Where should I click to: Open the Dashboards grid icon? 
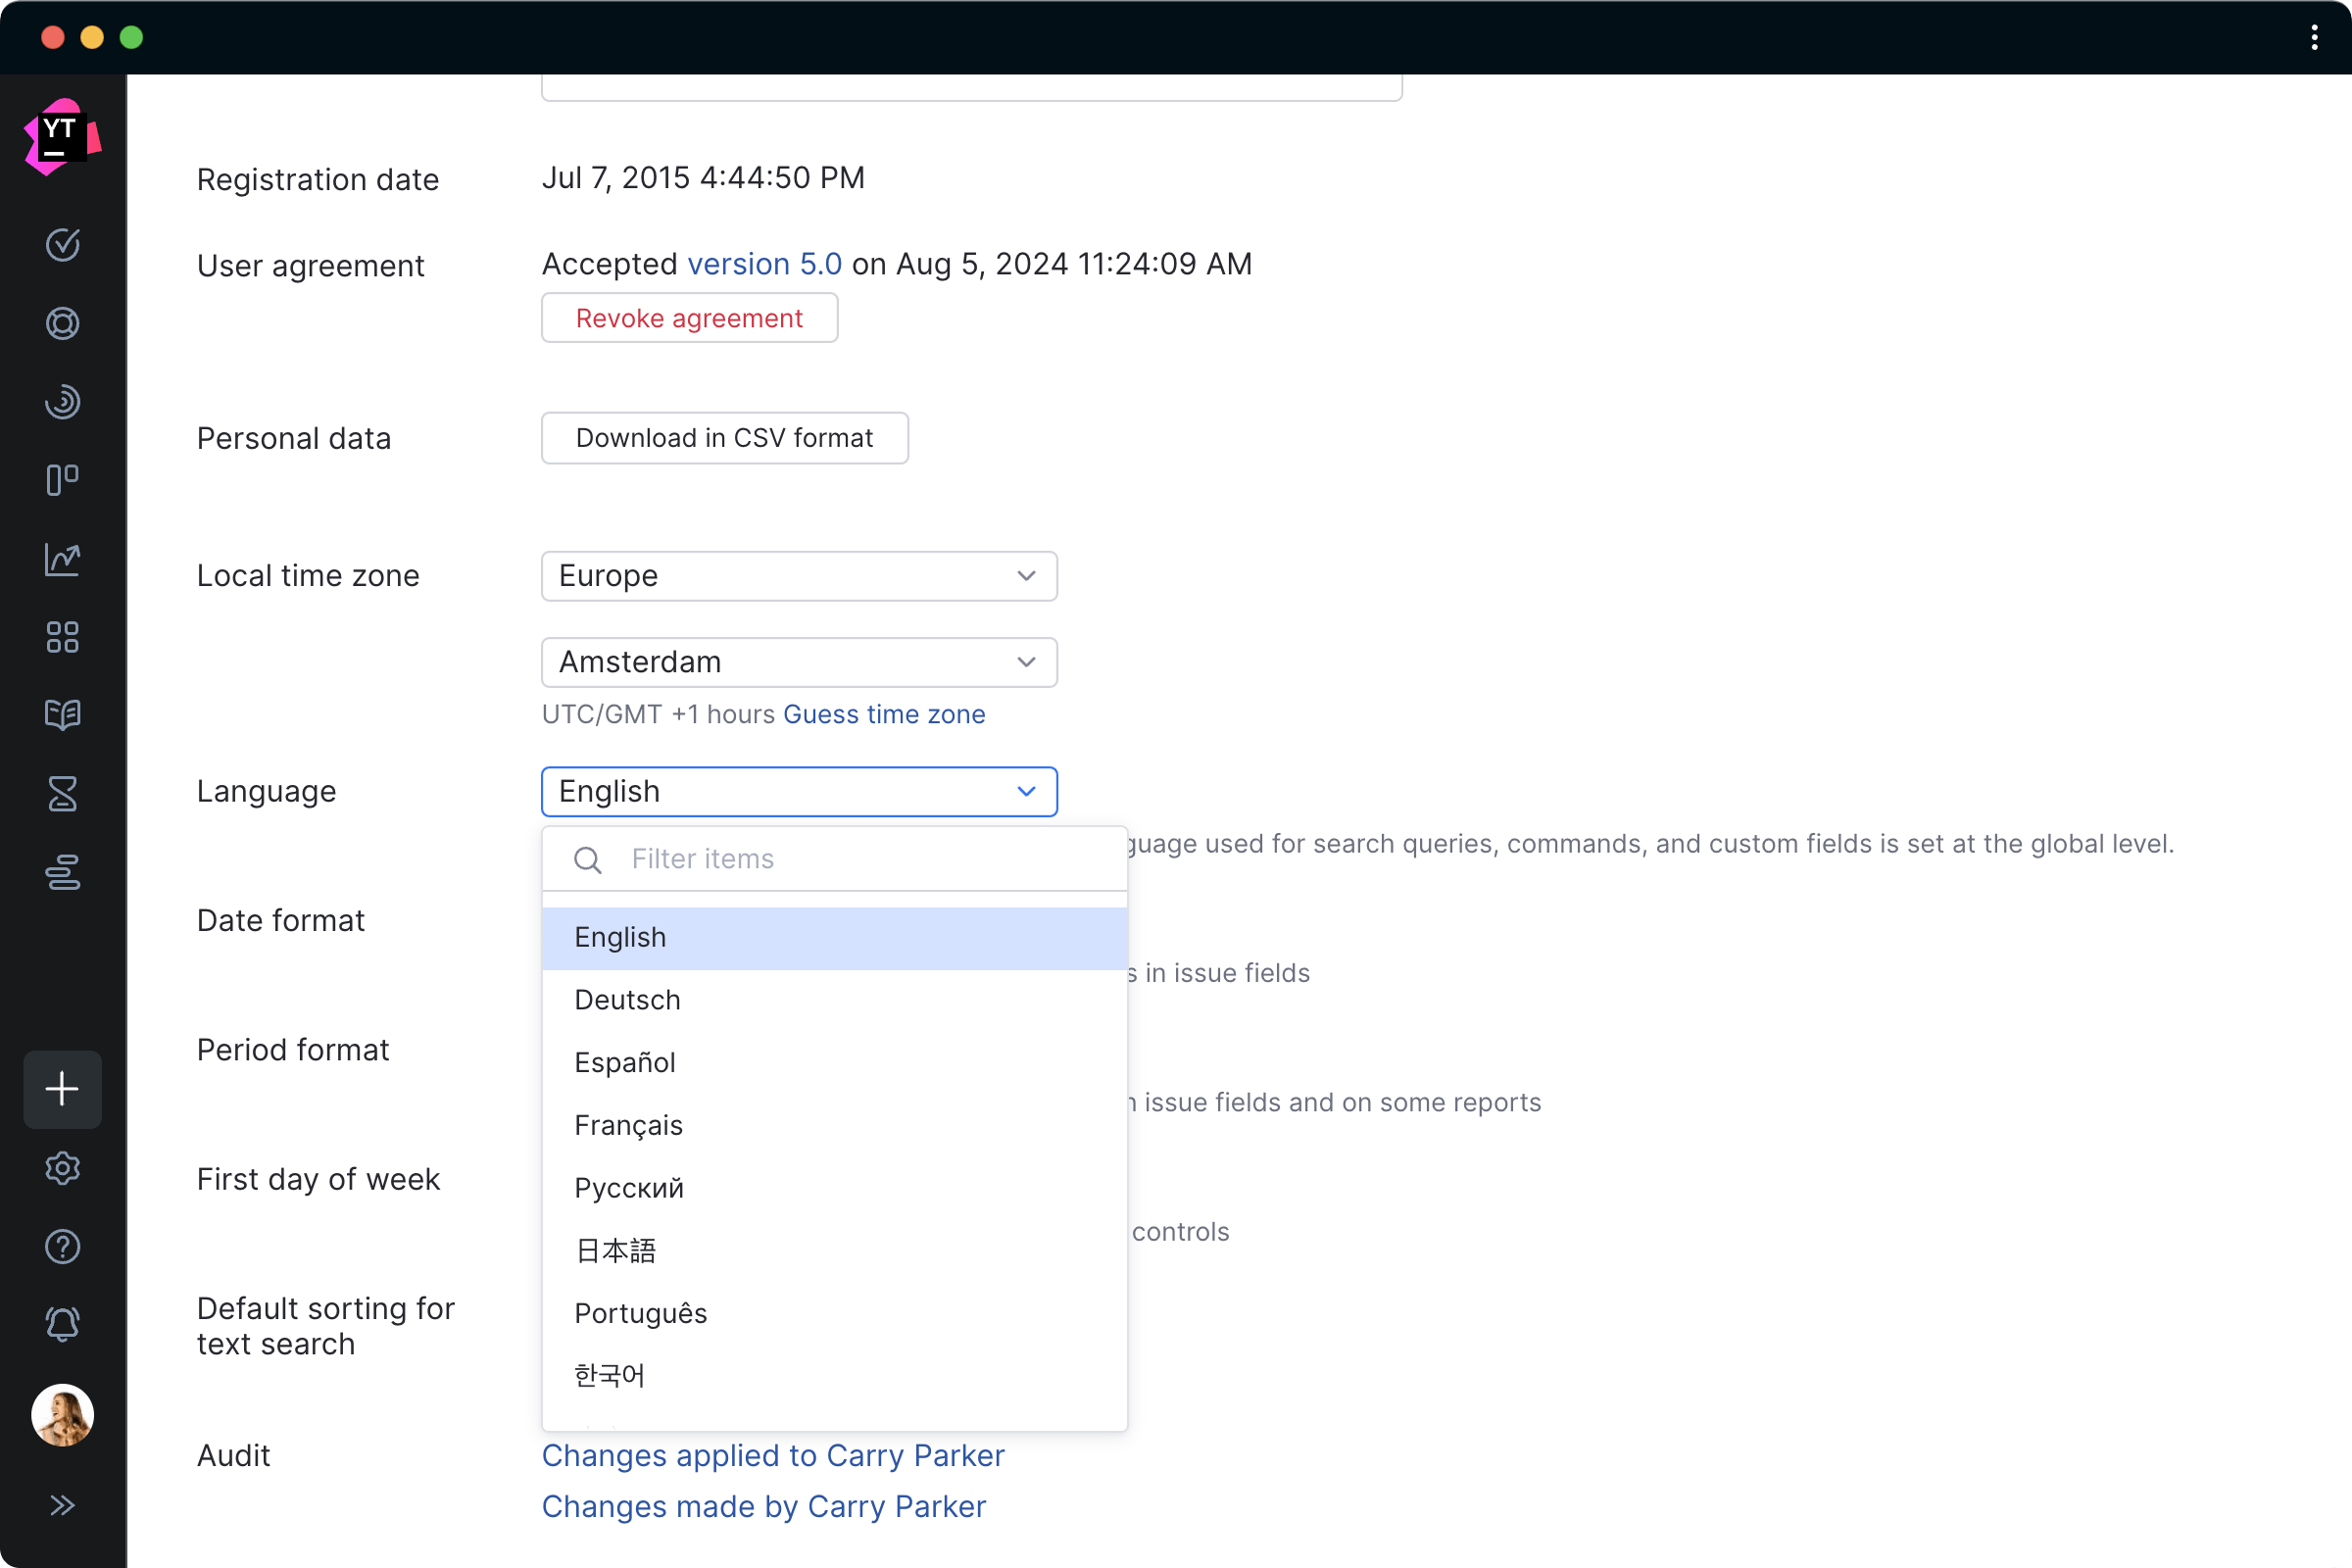coord(62,638)
